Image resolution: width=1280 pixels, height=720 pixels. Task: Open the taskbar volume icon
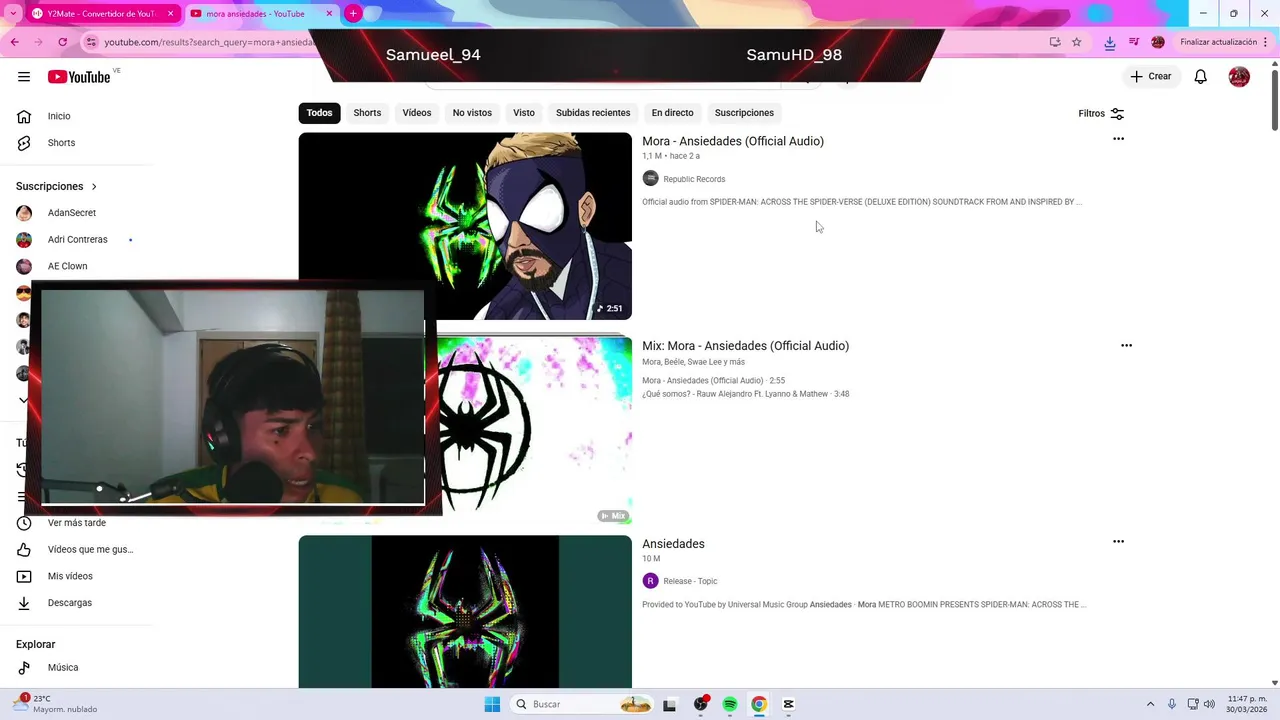(1209, 704)
